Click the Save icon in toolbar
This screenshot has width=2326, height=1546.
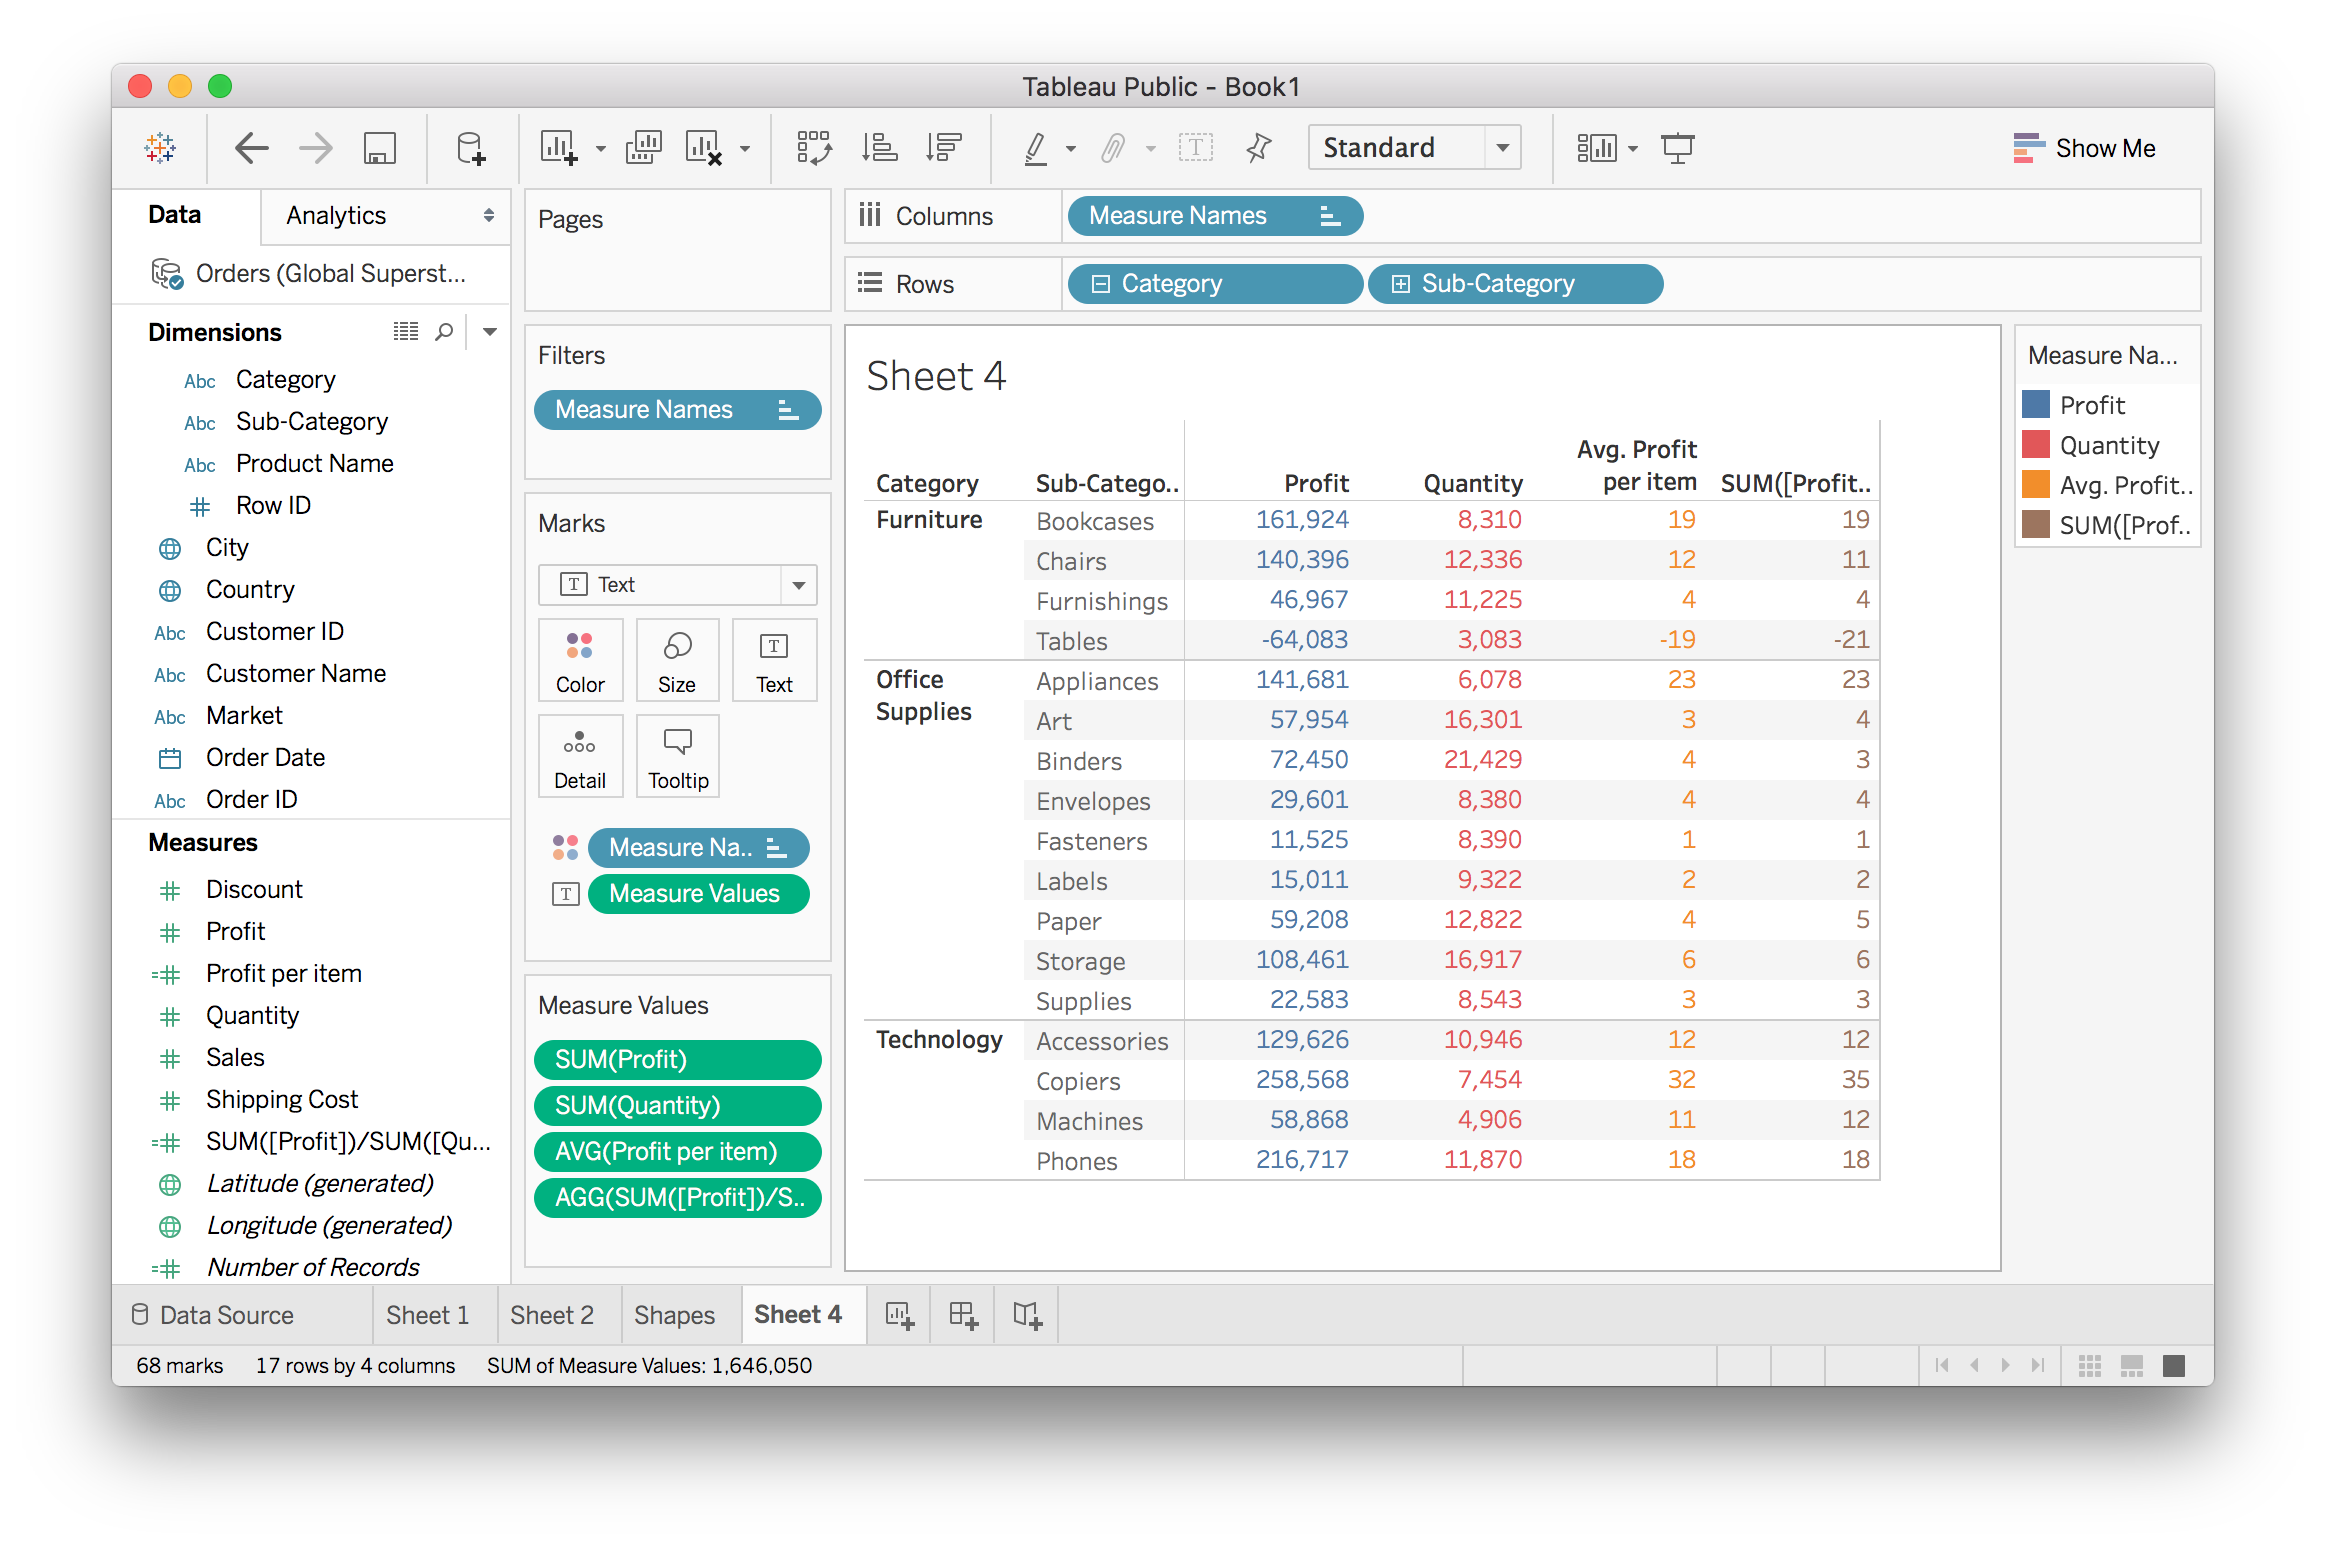(x=379, y=148)
